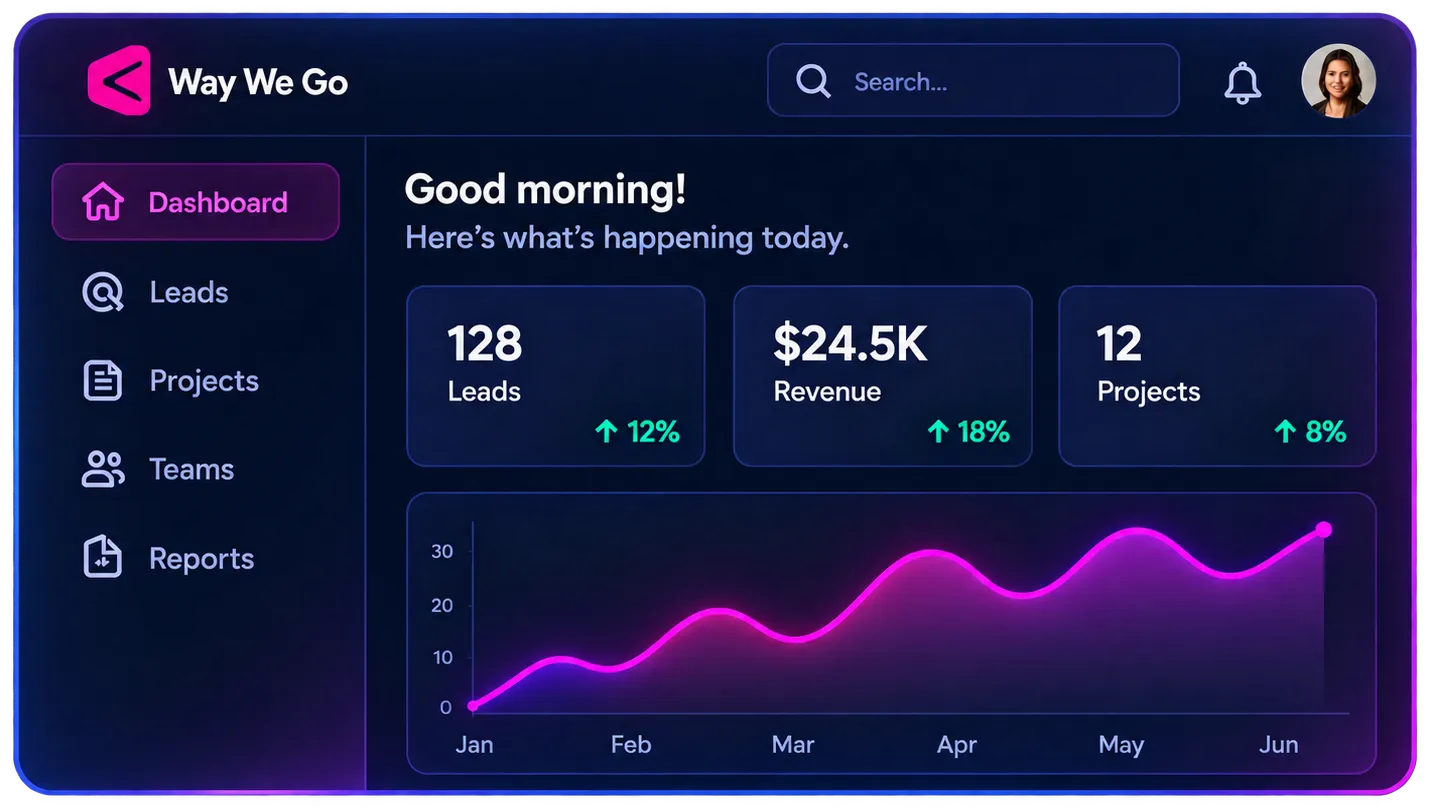Image resolution: width=1431 pixels, height=808 pixels.
Task: Click the Teams people icon in sidebar
Action: [x=102, y=469]
